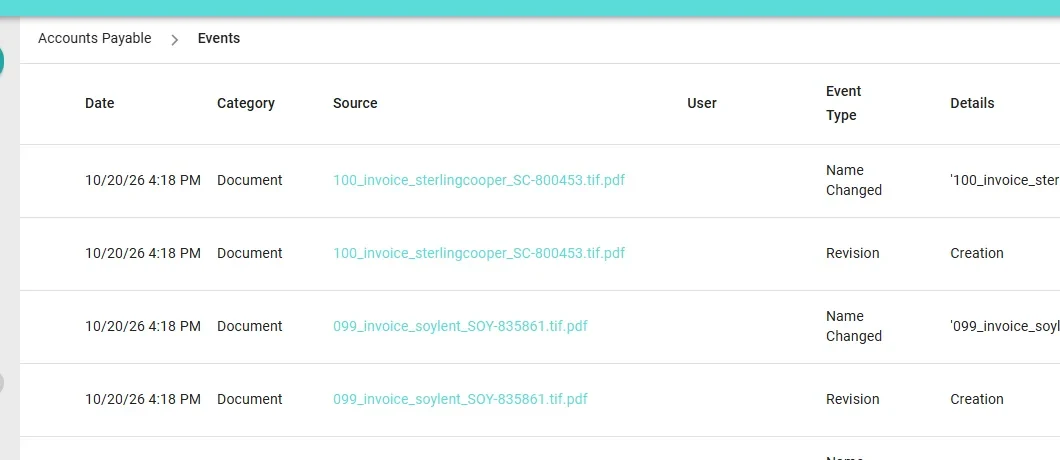Select the date in soylent Revision row

[x=143, y=399]
